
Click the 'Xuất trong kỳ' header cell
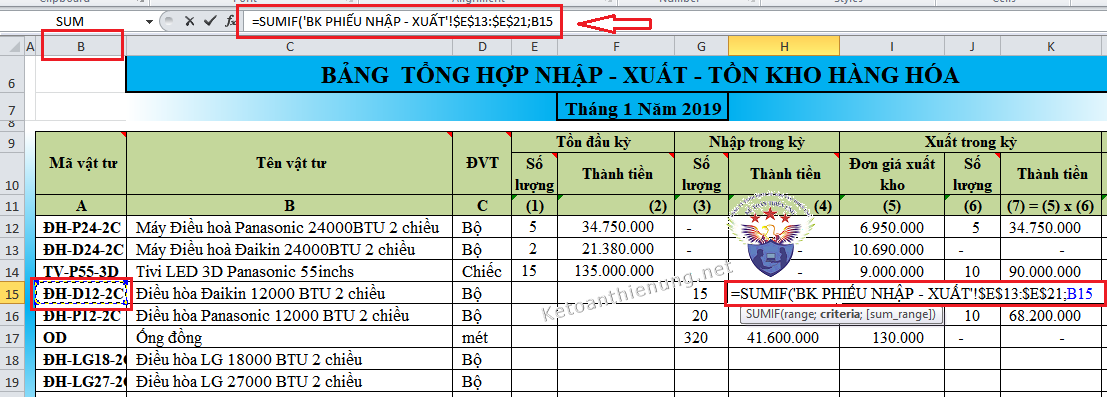pyautogui.click(x=970, y=141)
